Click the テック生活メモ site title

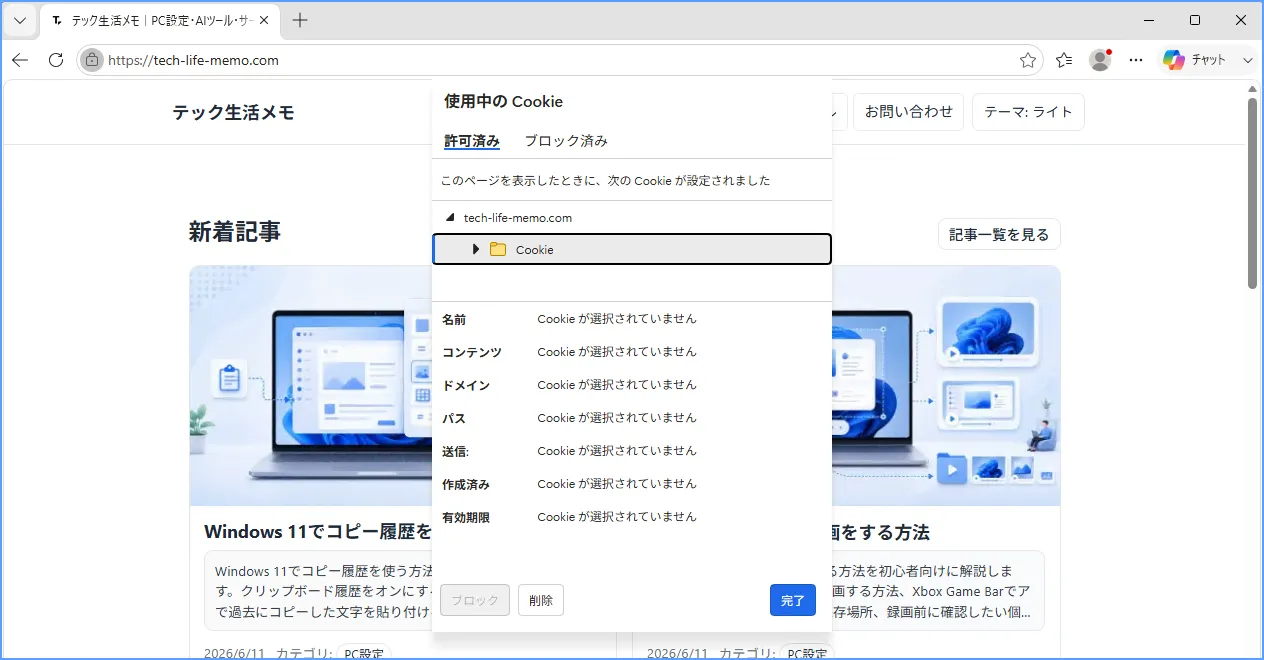pos(234,112)
